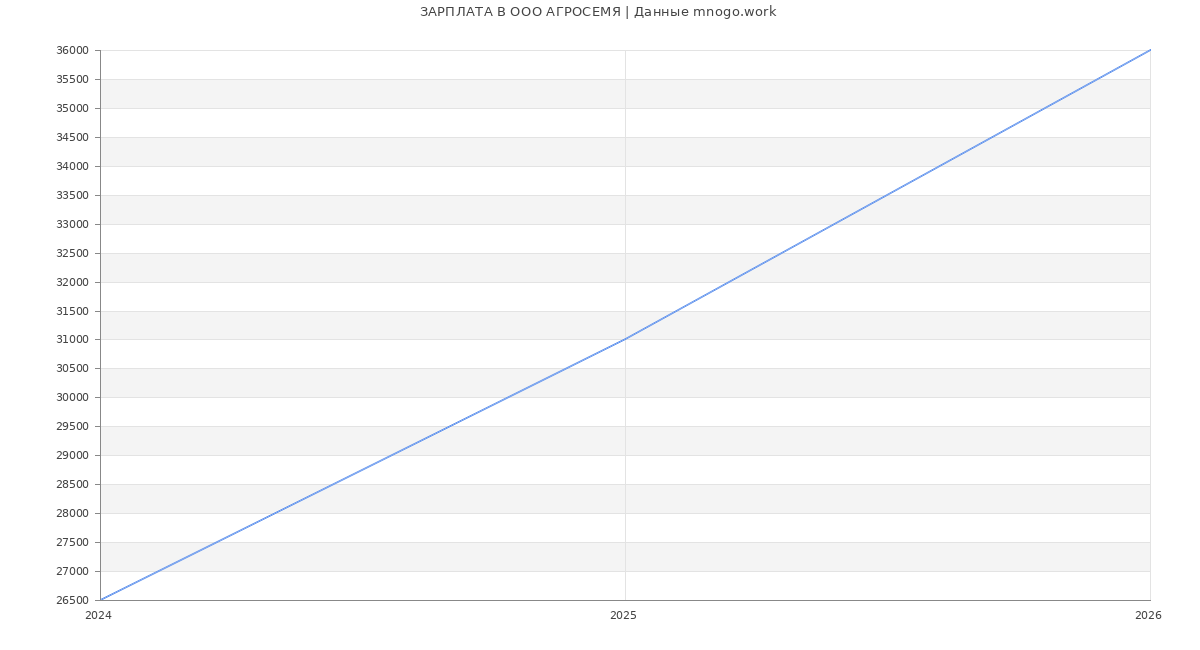Select the 2025 x-axis label
Image resolution: width=1200 pixels, height=650 pixels.
623,615
